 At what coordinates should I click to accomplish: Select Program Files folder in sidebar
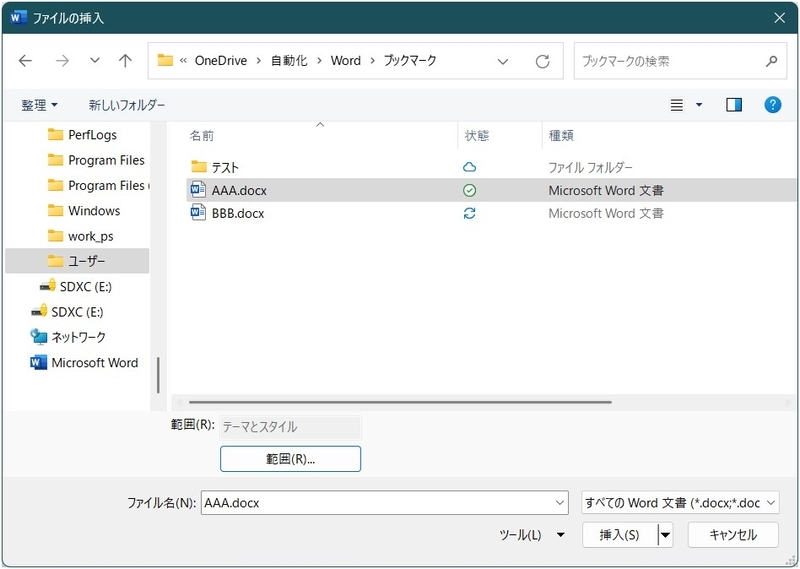click(x=95, y=160)
